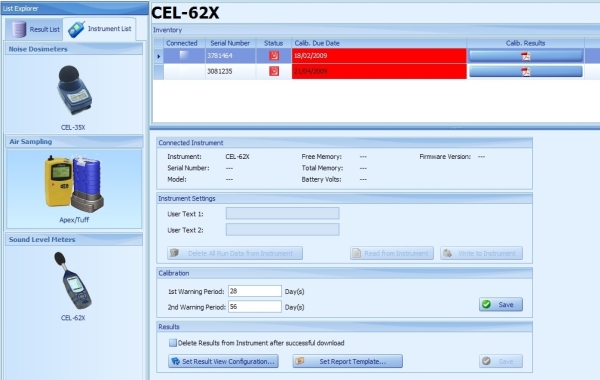Click the Result List database icon
600x380 pixels.
point(18,29)
